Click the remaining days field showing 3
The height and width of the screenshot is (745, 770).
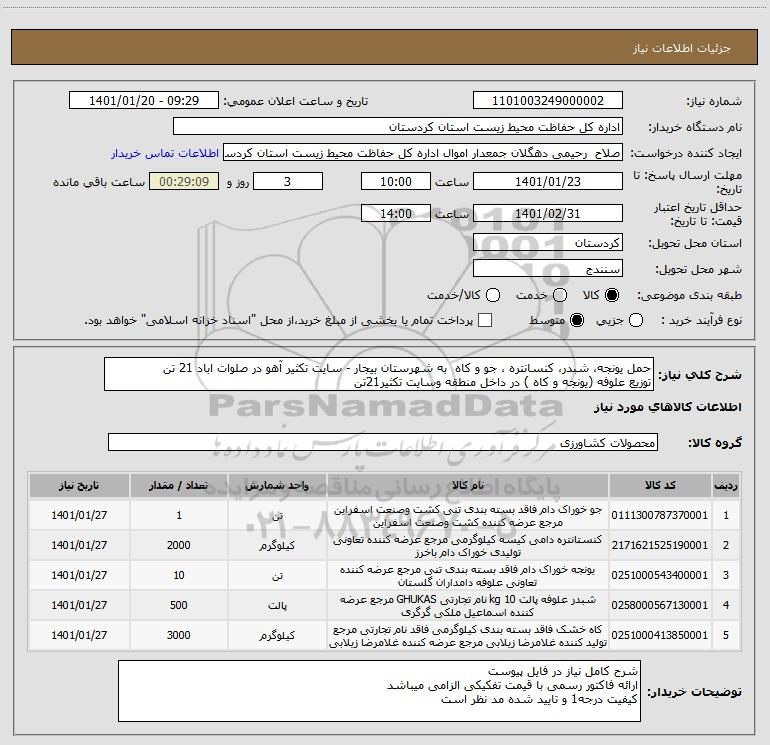[288, 181]
